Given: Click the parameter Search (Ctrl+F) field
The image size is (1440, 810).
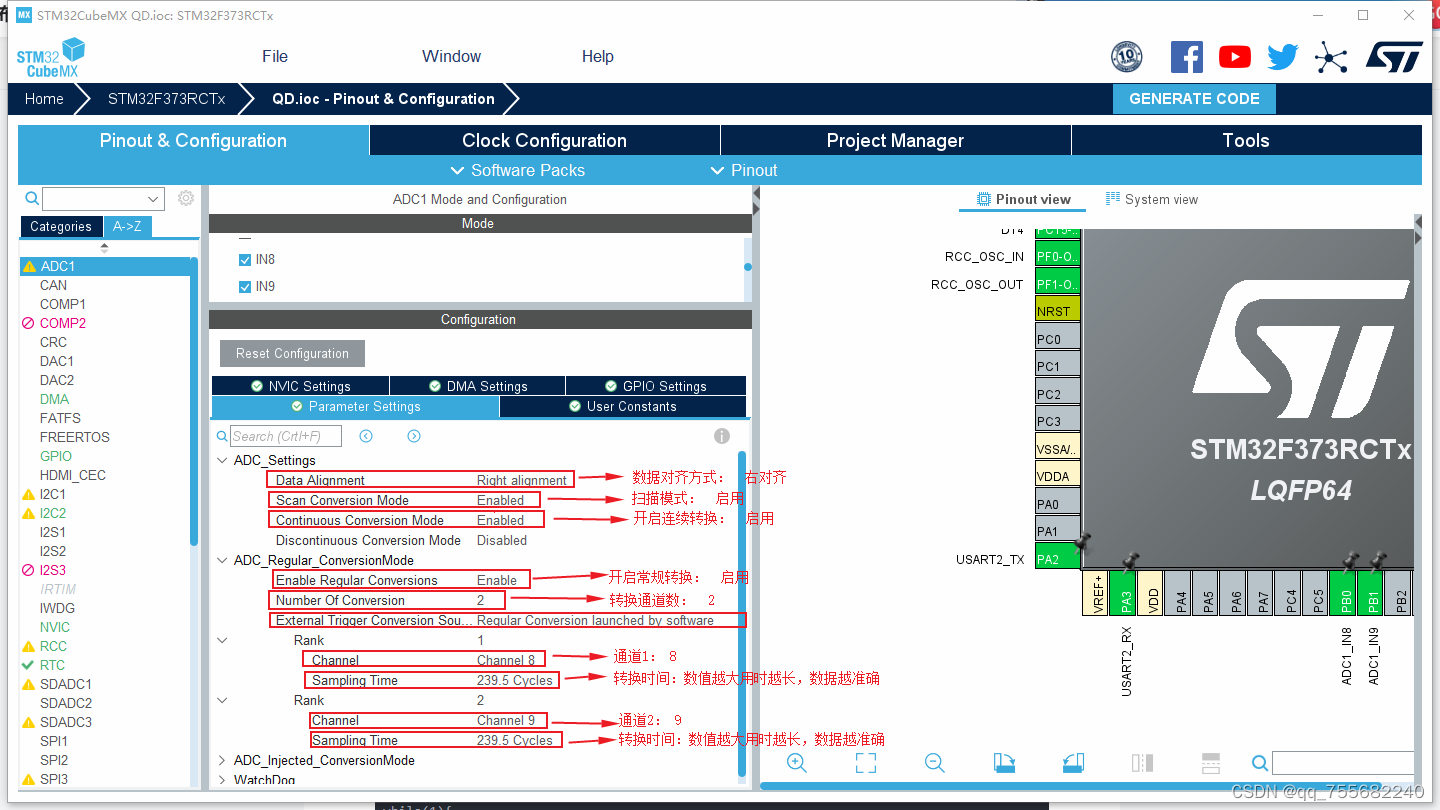Looking at the screenshot, I should point(286,436).
